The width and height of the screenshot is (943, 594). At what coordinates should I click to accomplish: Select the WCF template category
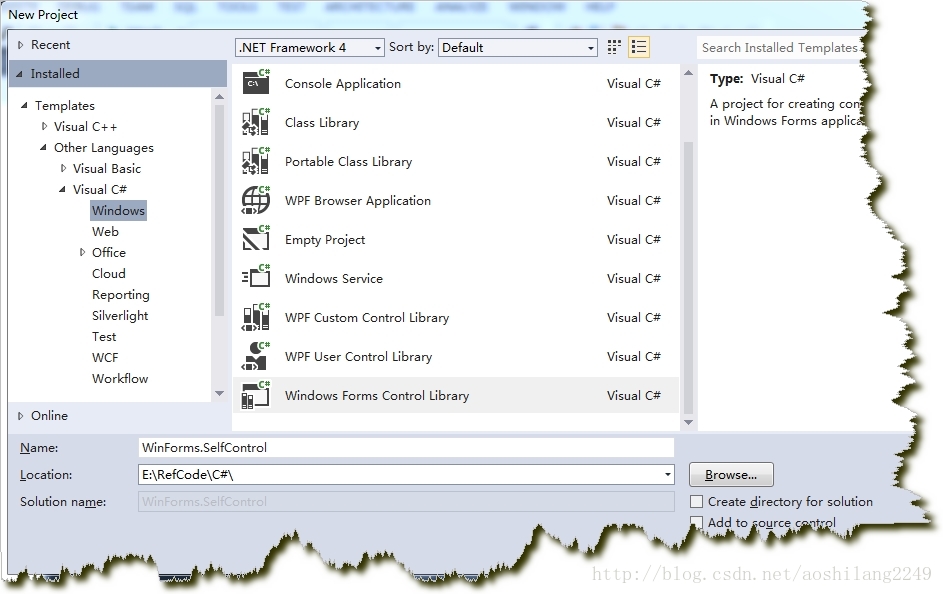tap(105, 358)
